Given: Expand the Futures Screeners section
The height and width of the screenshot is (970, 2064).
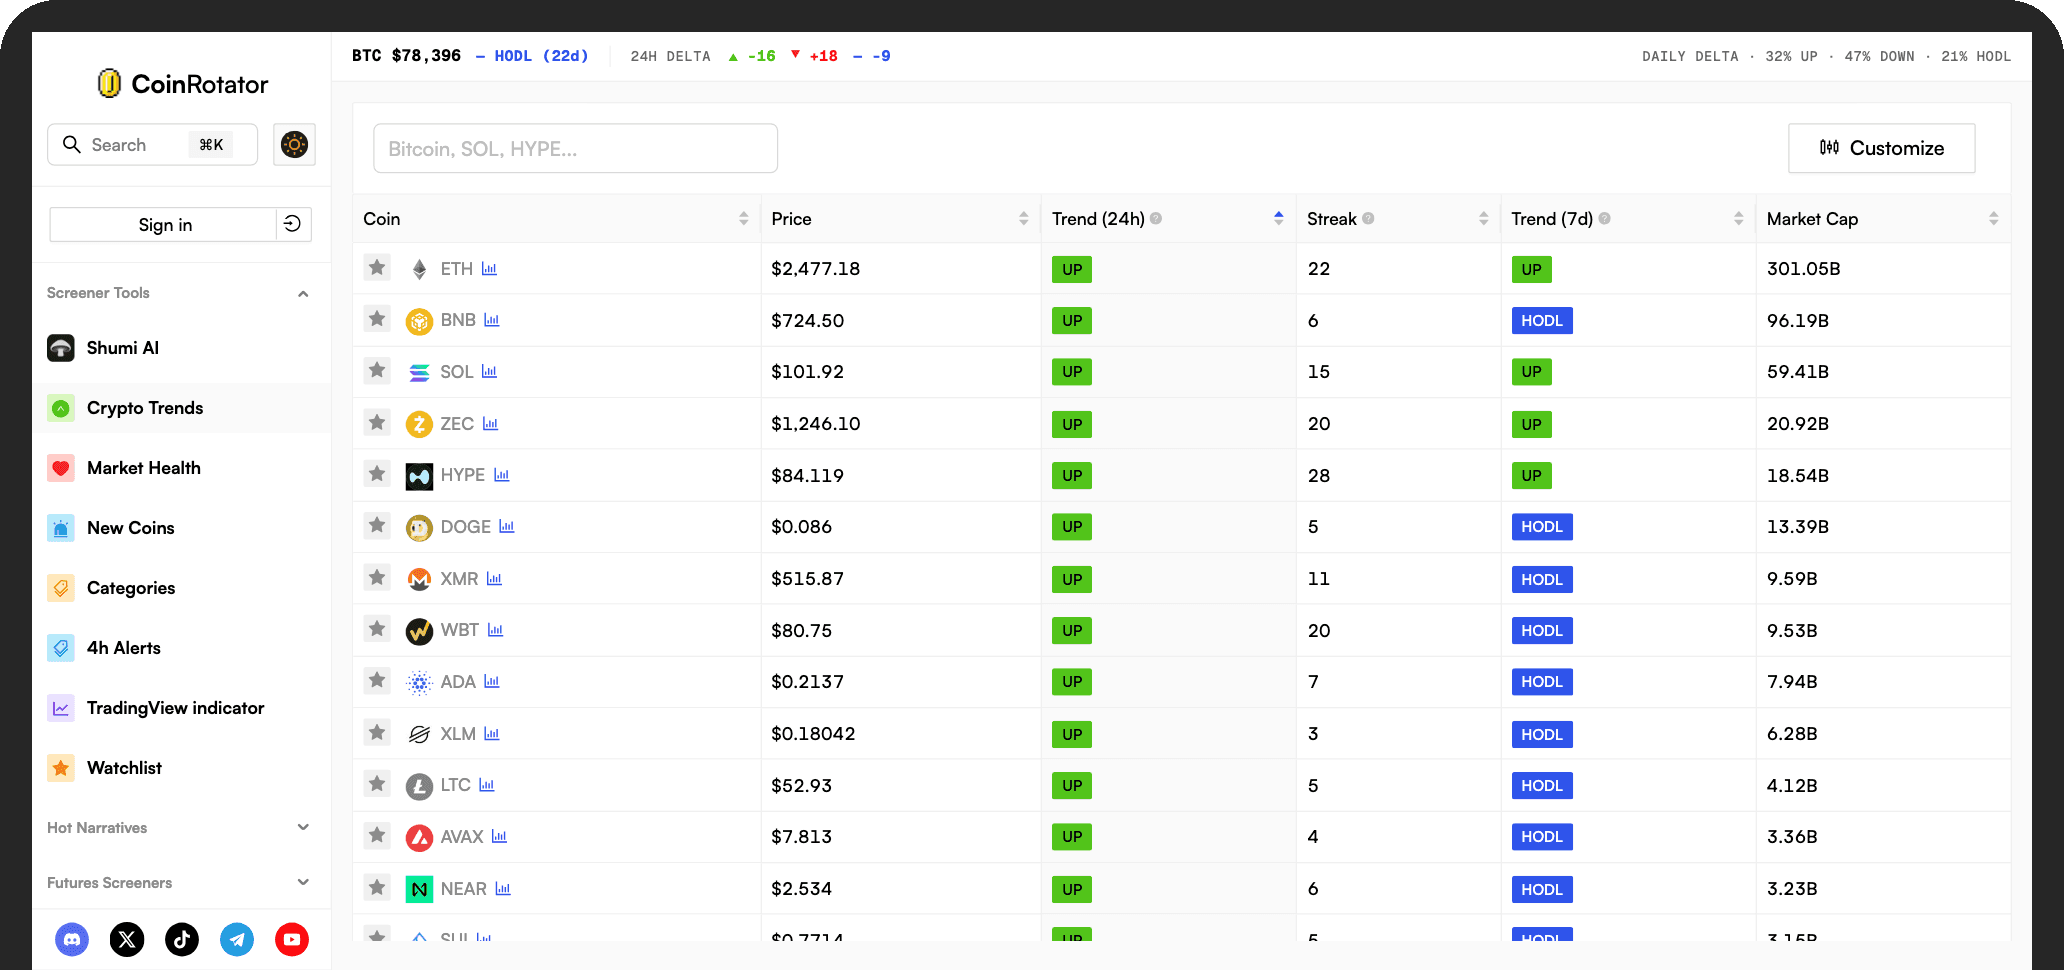Looking at the screenshot, I should [x=303, y=882].
